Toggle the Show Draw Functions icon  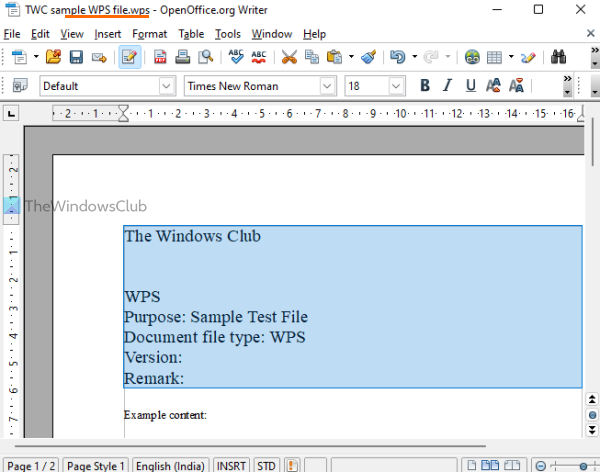coord(528,57)
